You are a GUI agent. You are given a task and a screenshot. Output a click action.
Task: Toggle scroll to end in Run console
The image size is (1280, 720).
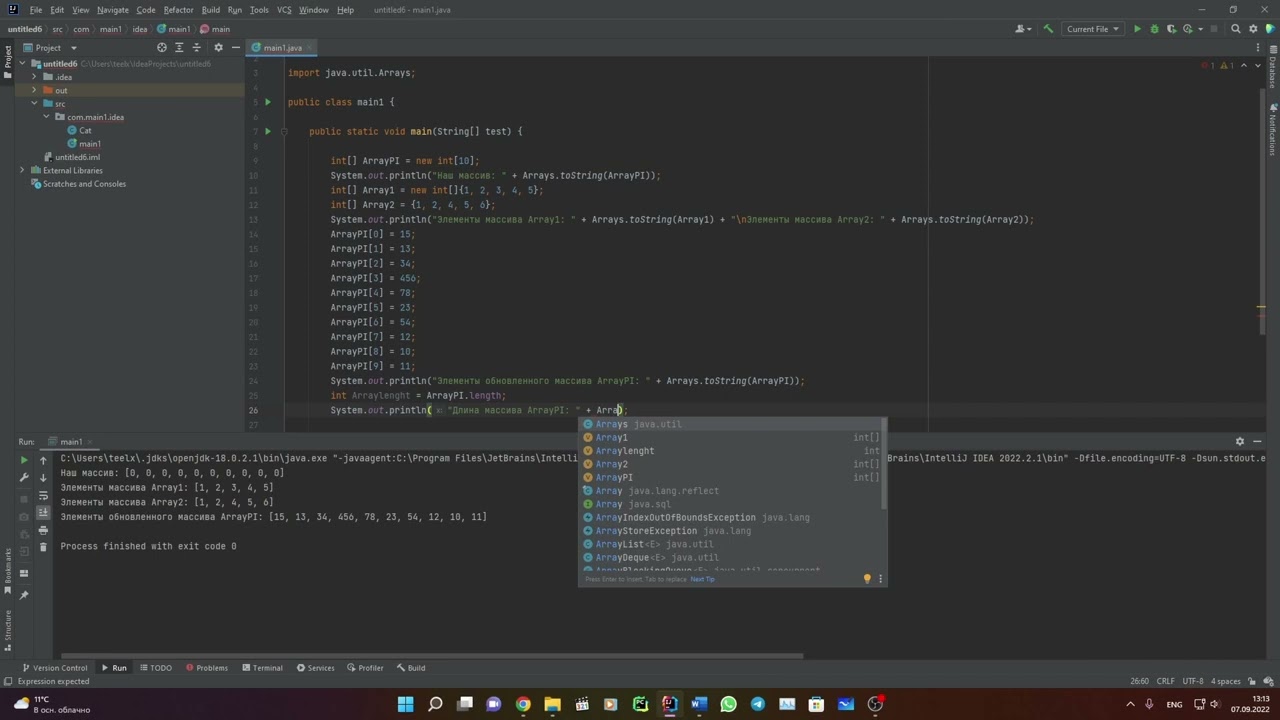[43, 512]
